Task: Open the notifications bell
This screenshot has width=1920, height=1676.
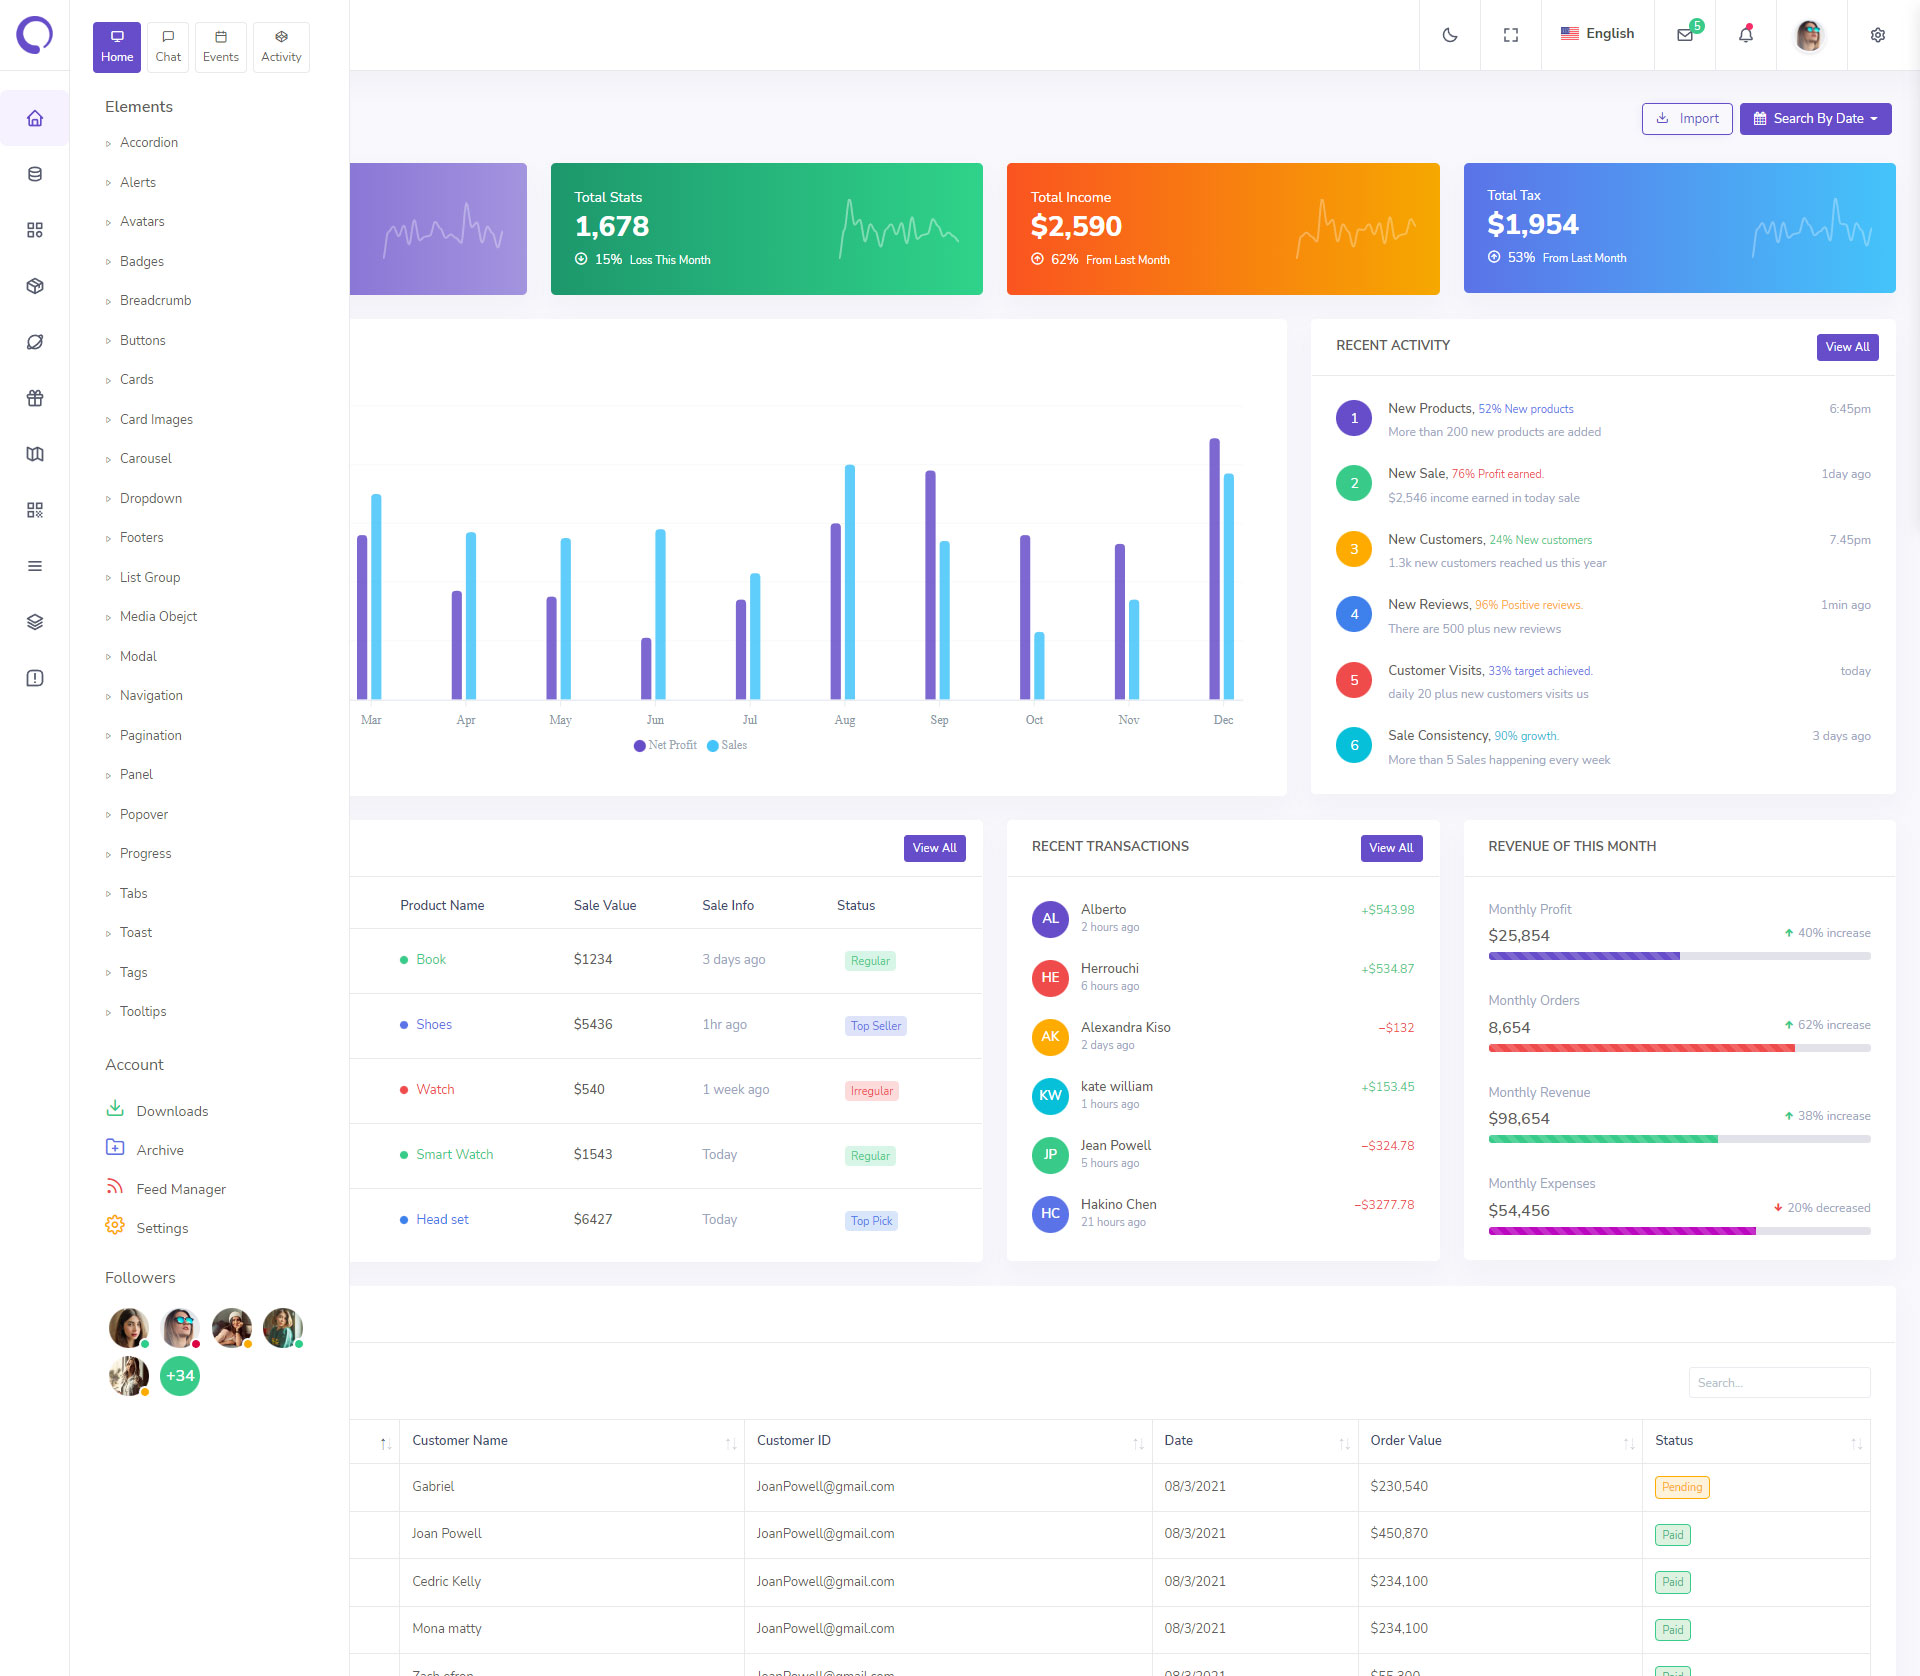Action: pos(1745,35)
